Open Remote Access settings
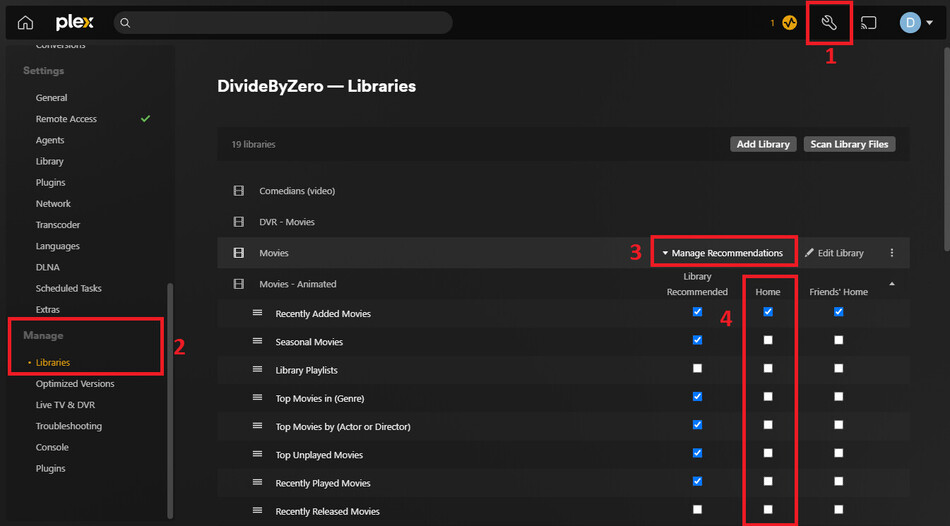The image size is (950, 526). click(x=66, y=119)
